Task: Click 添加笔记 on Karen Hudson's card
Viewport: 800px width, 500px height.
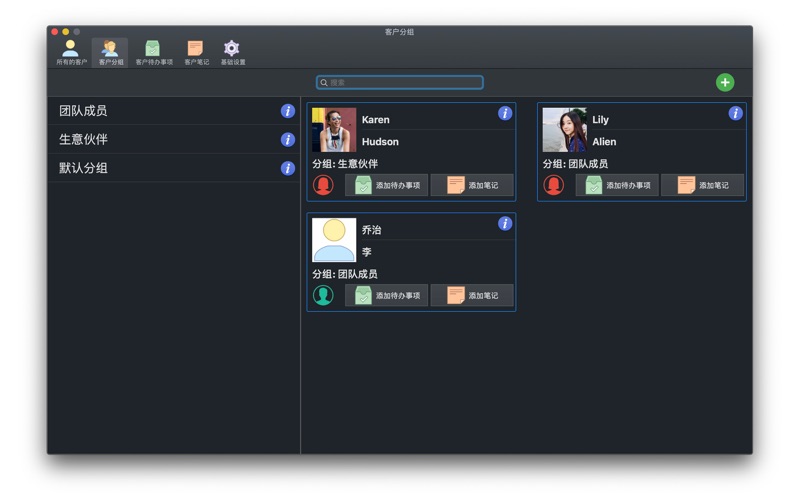Action: click(472, 185)
